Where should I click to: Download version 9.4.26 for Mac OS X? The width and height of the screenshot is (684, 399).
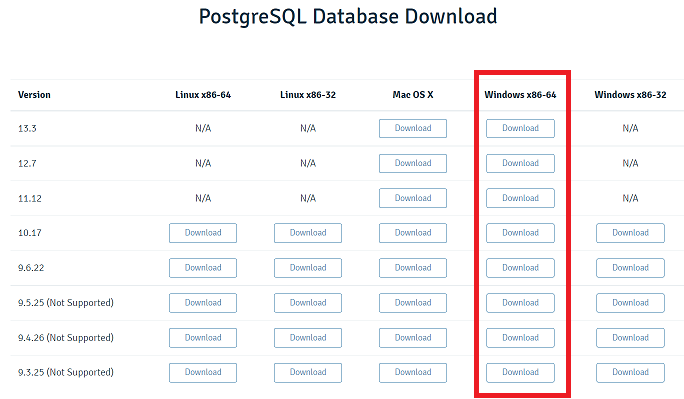[x=413, y=338]
